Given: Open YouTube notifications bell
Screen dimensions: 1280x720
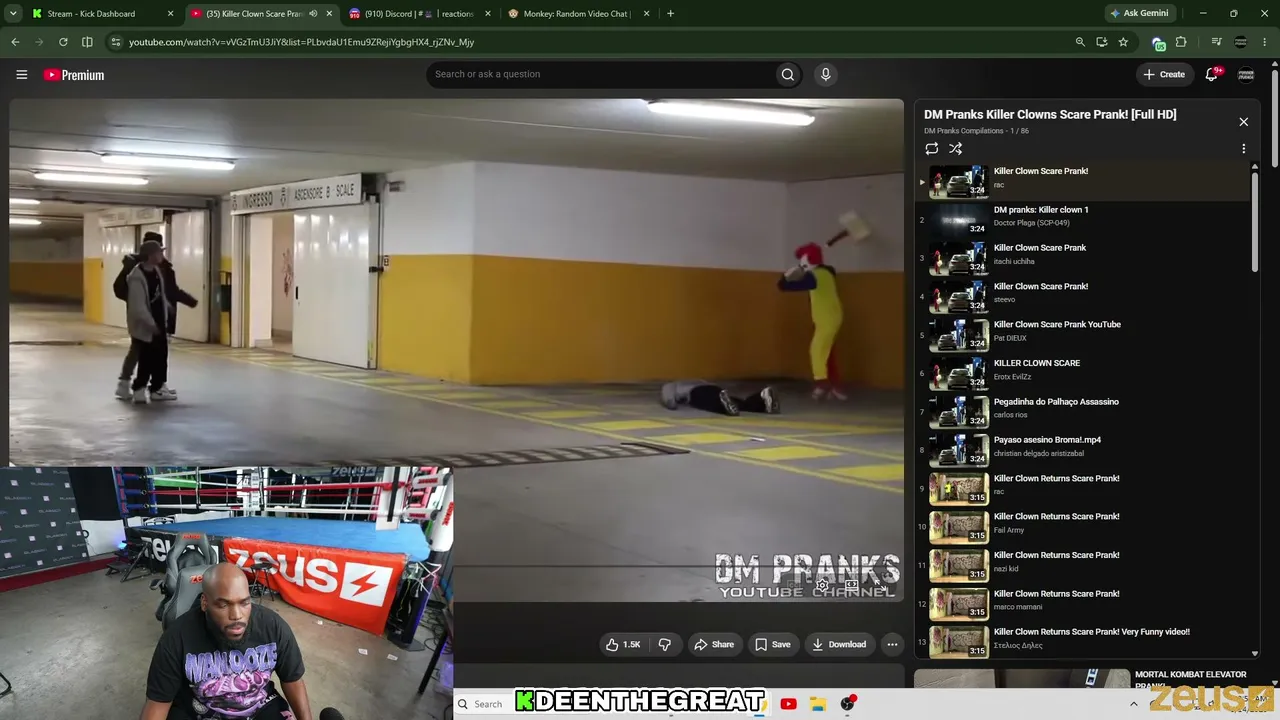Looking at the screenshot, I should pyautogui.click(x=1211, y=74).
